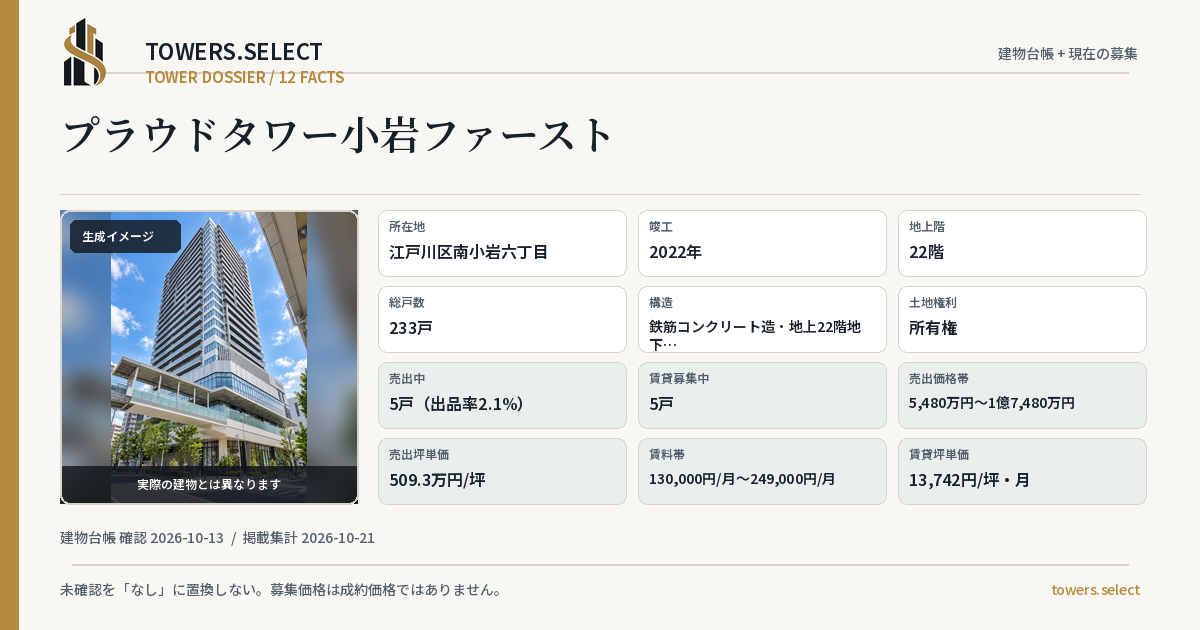Select the 総戸数 233戸 card

point(502,319)
